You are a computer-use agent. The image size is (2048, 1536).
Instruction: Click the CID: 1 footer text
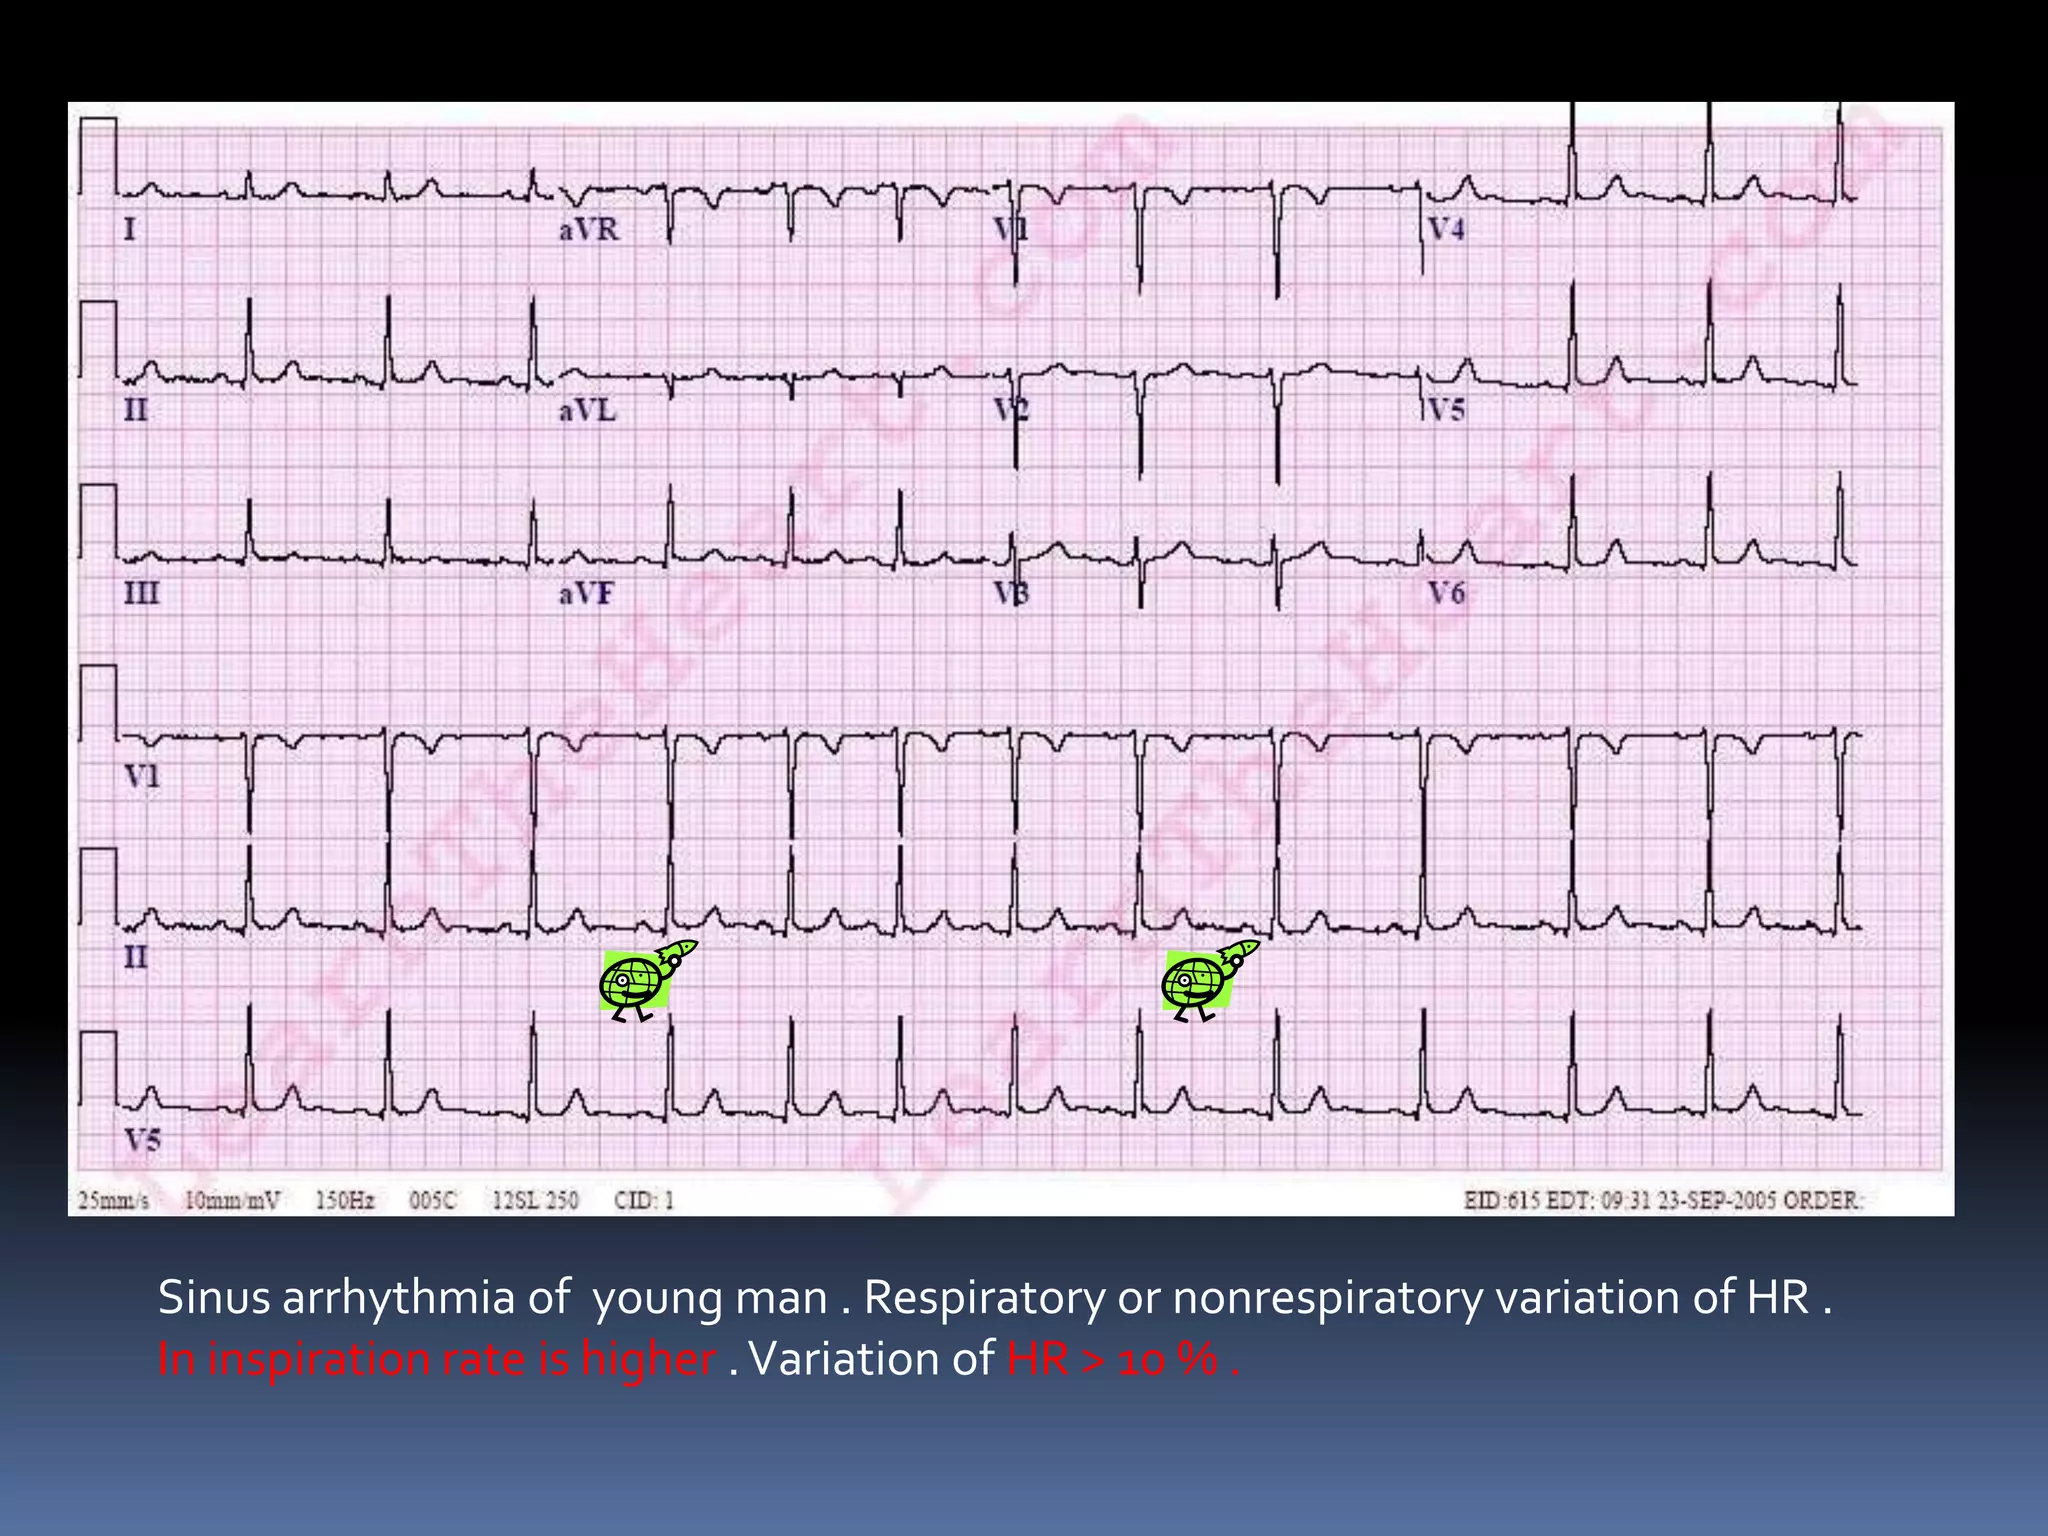click(645, 1200)
